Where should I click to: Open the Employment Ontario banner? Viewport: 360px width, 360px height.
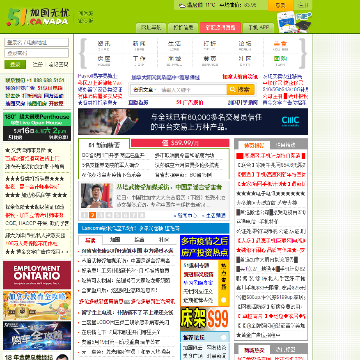pos(37,275)
